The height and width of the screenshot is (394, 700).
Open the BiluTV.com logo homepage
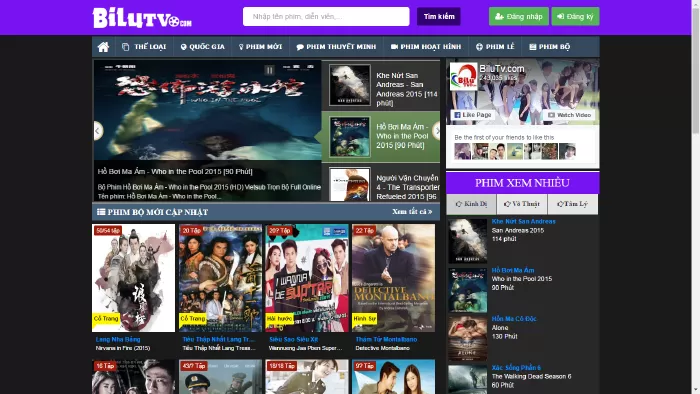142,18
